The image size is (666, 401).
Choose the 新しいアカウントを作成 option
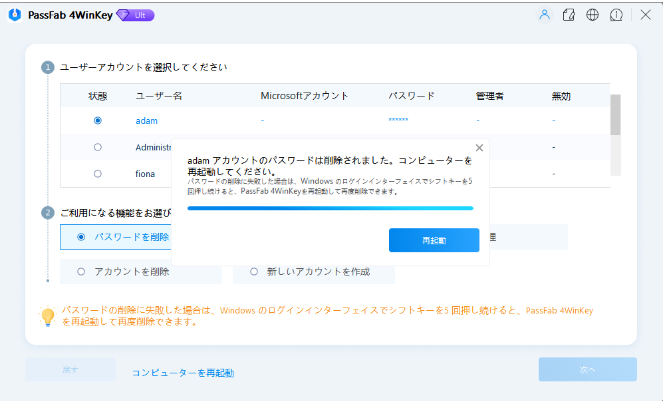click(x=313, y=271)
